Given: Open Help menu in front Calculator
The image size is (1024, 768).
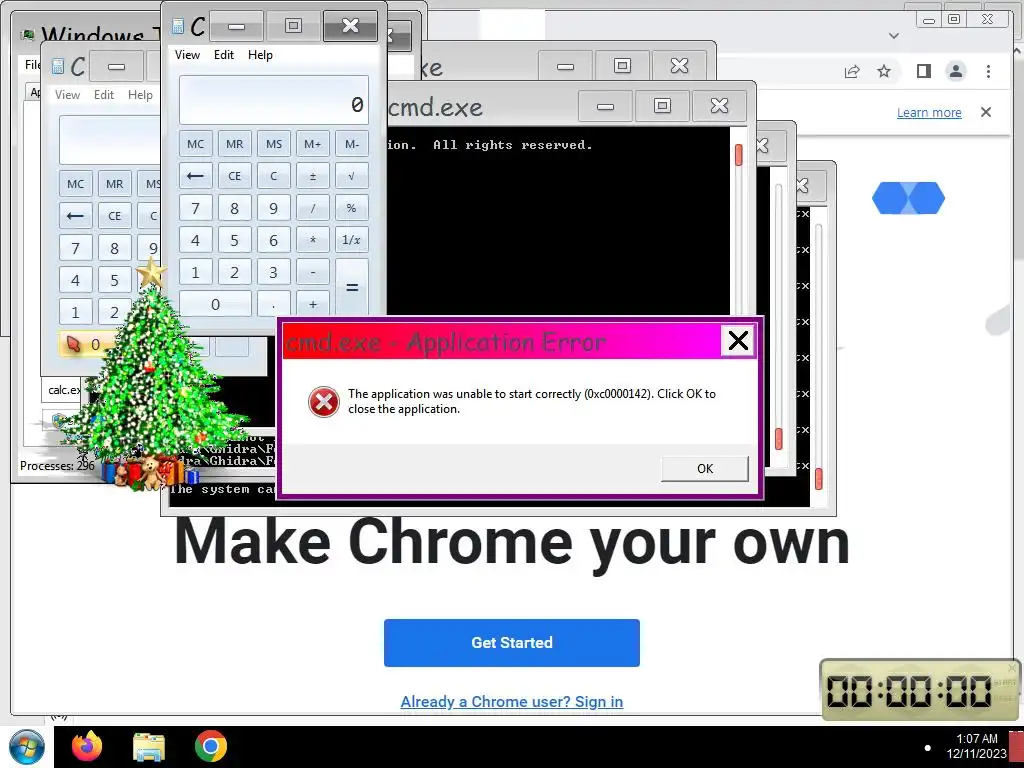Looking at the screenshot, I should pyautogui.click(x=260, y=55).
